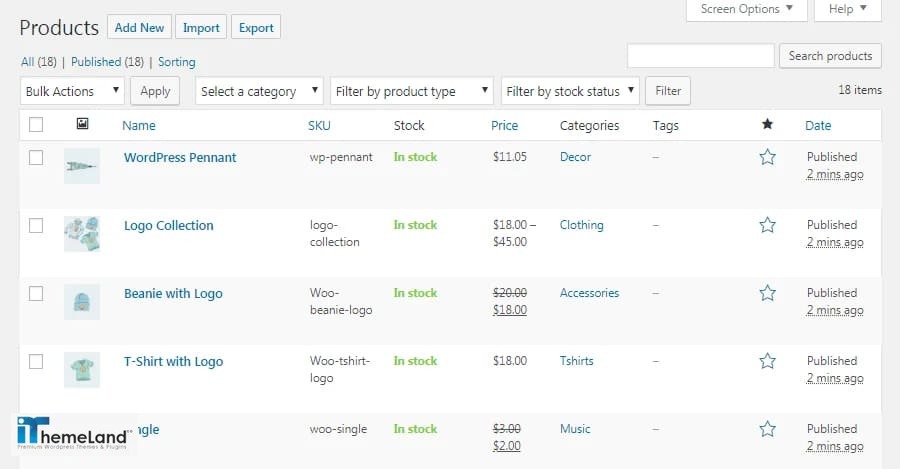
Task: Click the Import button
Action: [x=201, y=28]
